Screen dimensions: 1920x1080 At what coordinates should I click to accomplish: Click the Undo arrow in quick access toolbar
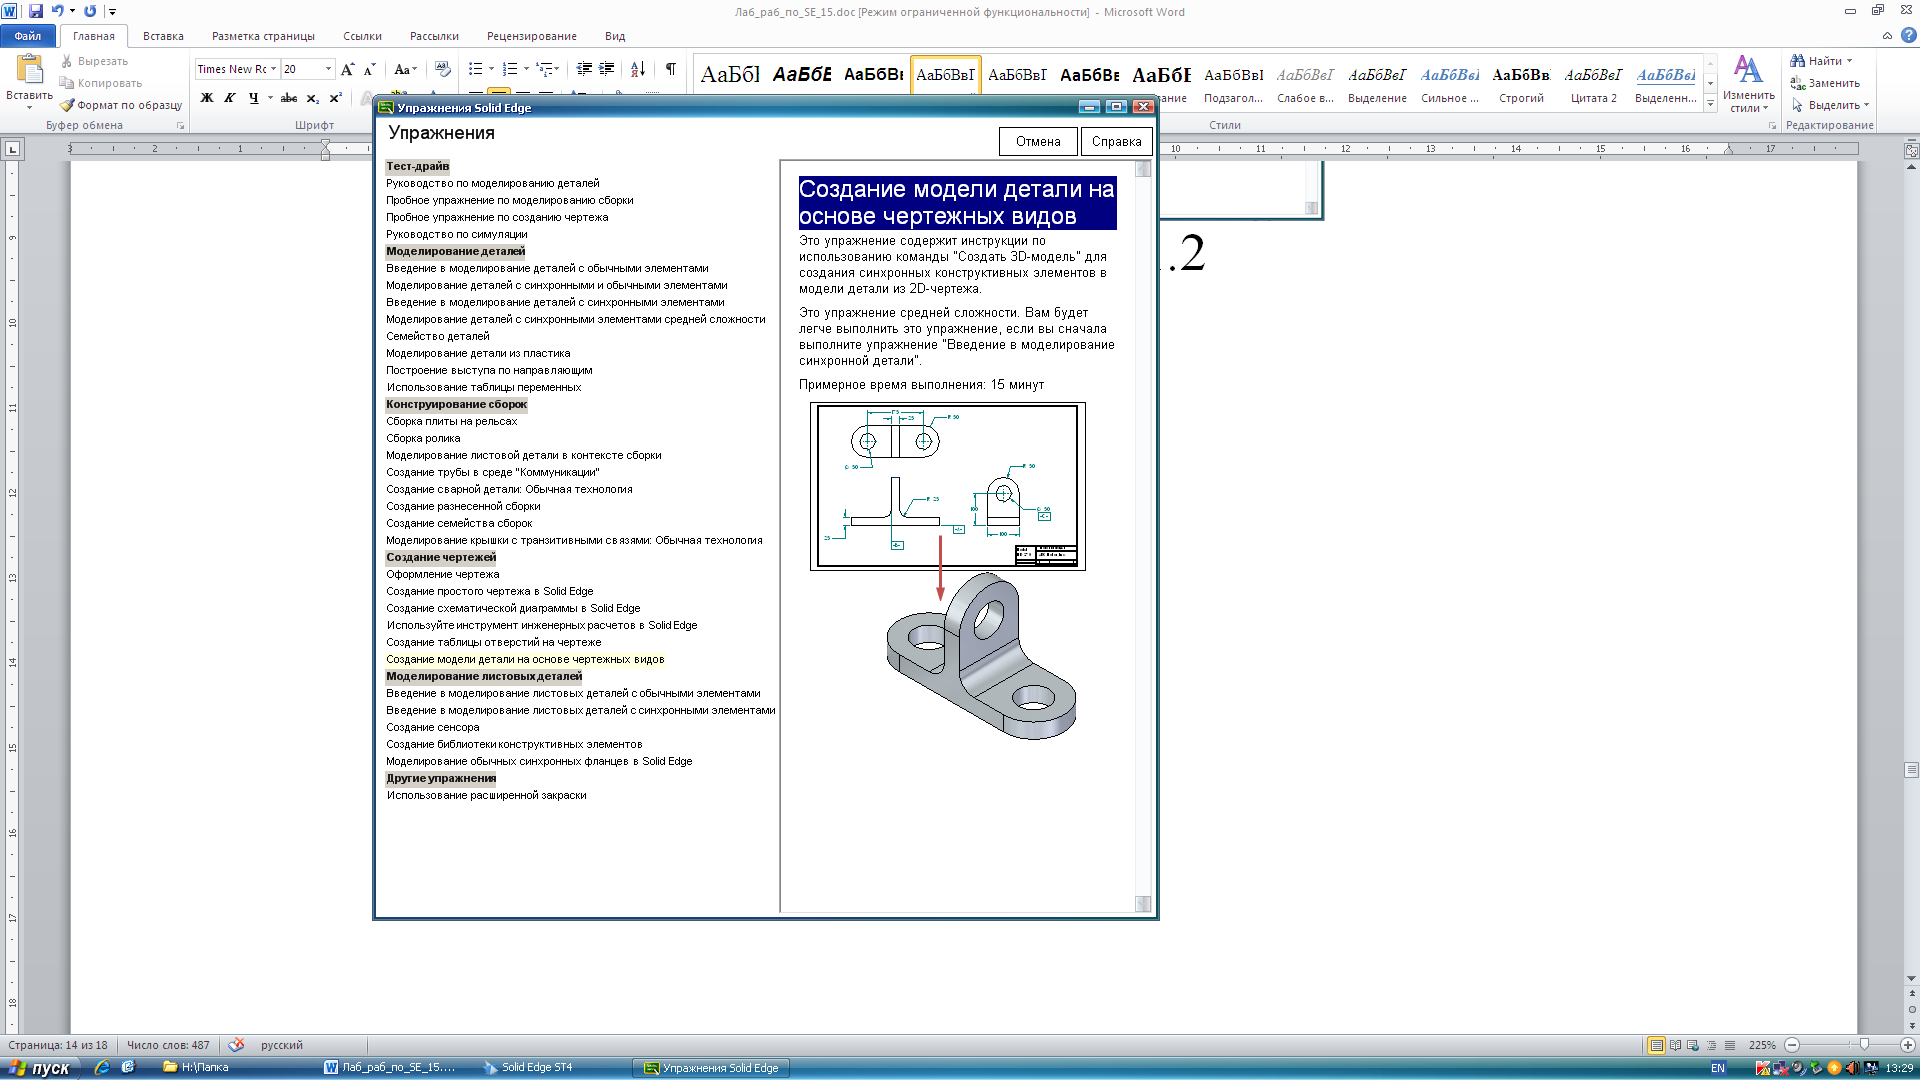[x=58, y=11]
